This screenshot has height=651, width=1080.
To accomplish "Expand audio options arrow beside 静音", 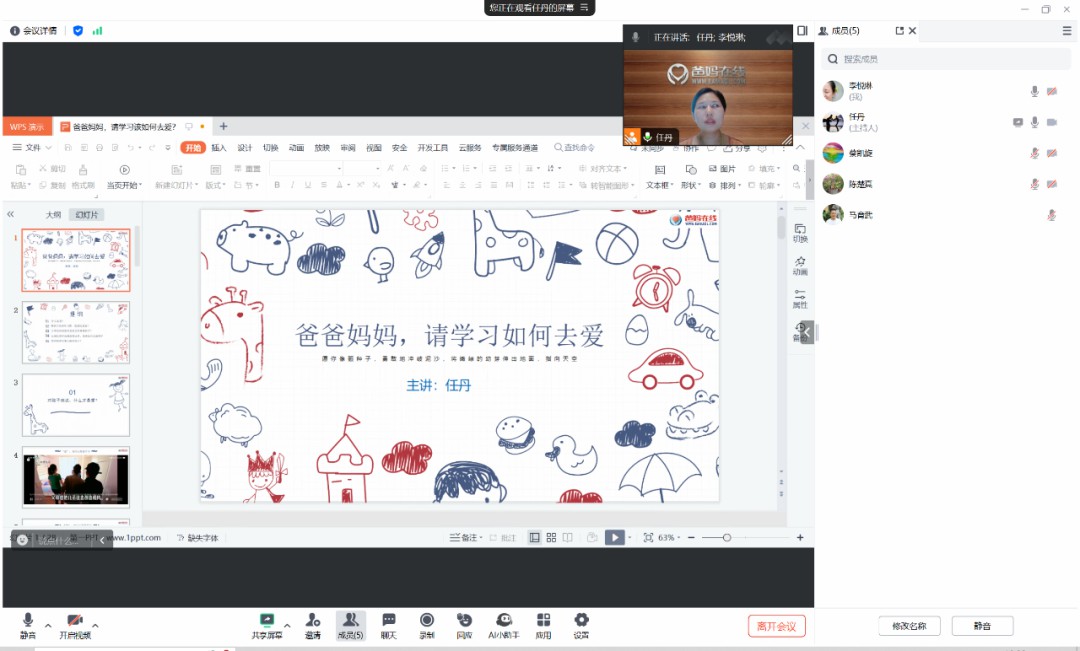I will pyautogui.click(x=49, y=625).
